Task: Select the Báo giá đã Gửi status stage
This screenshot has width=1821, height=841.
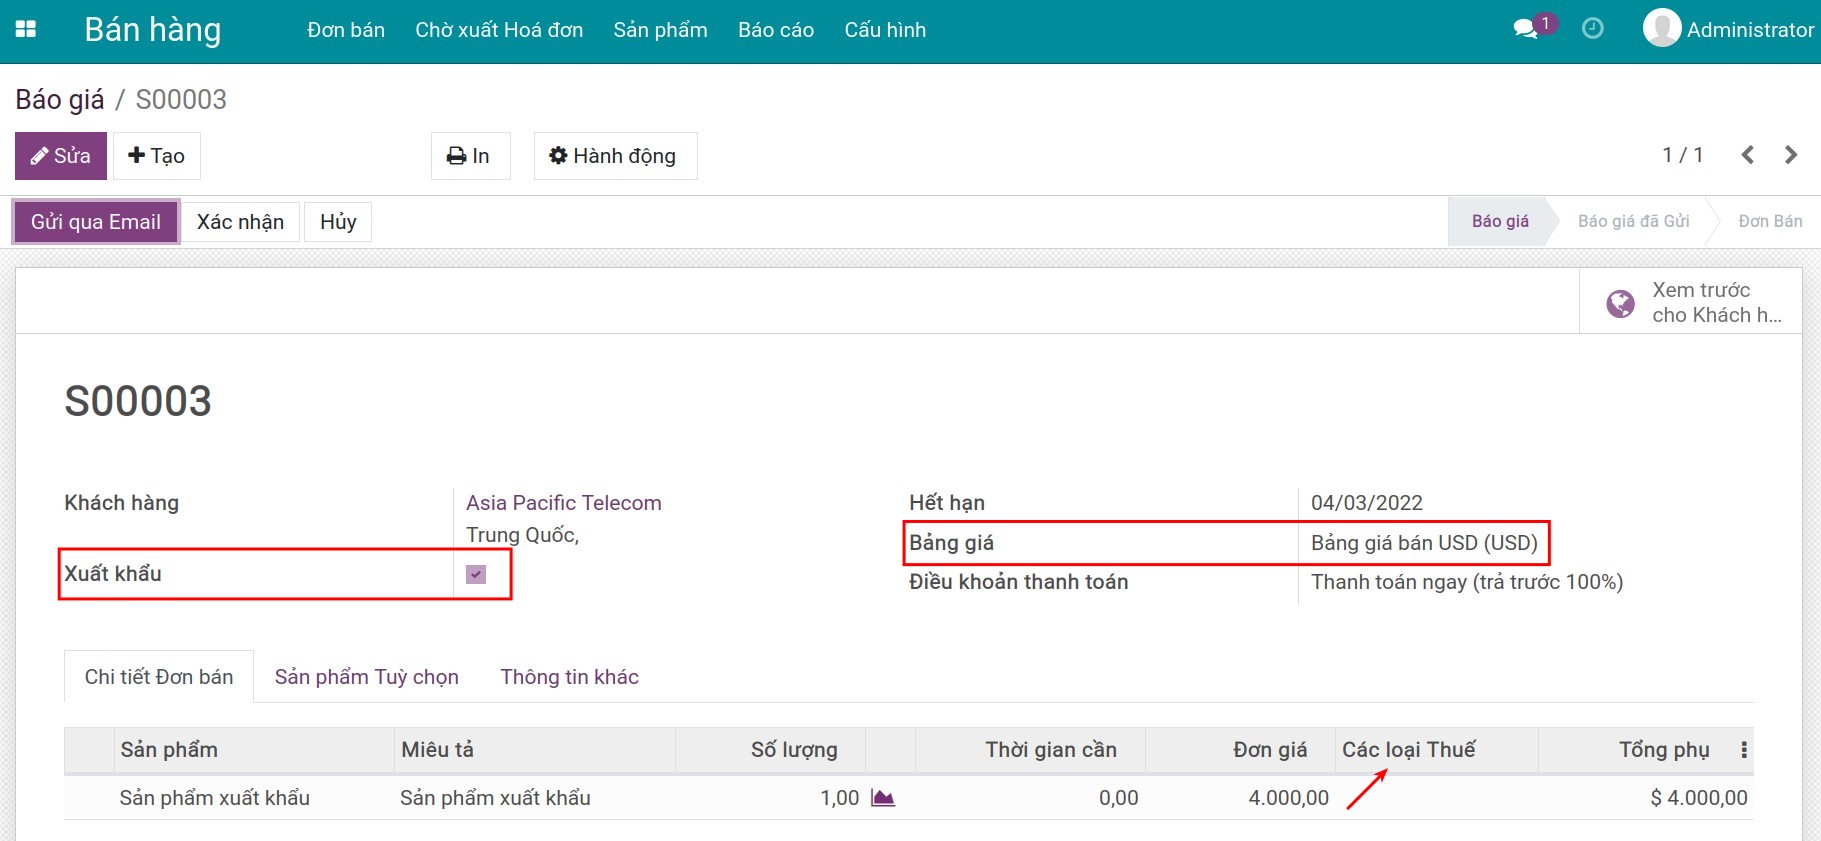Action: pos(1633,222)
